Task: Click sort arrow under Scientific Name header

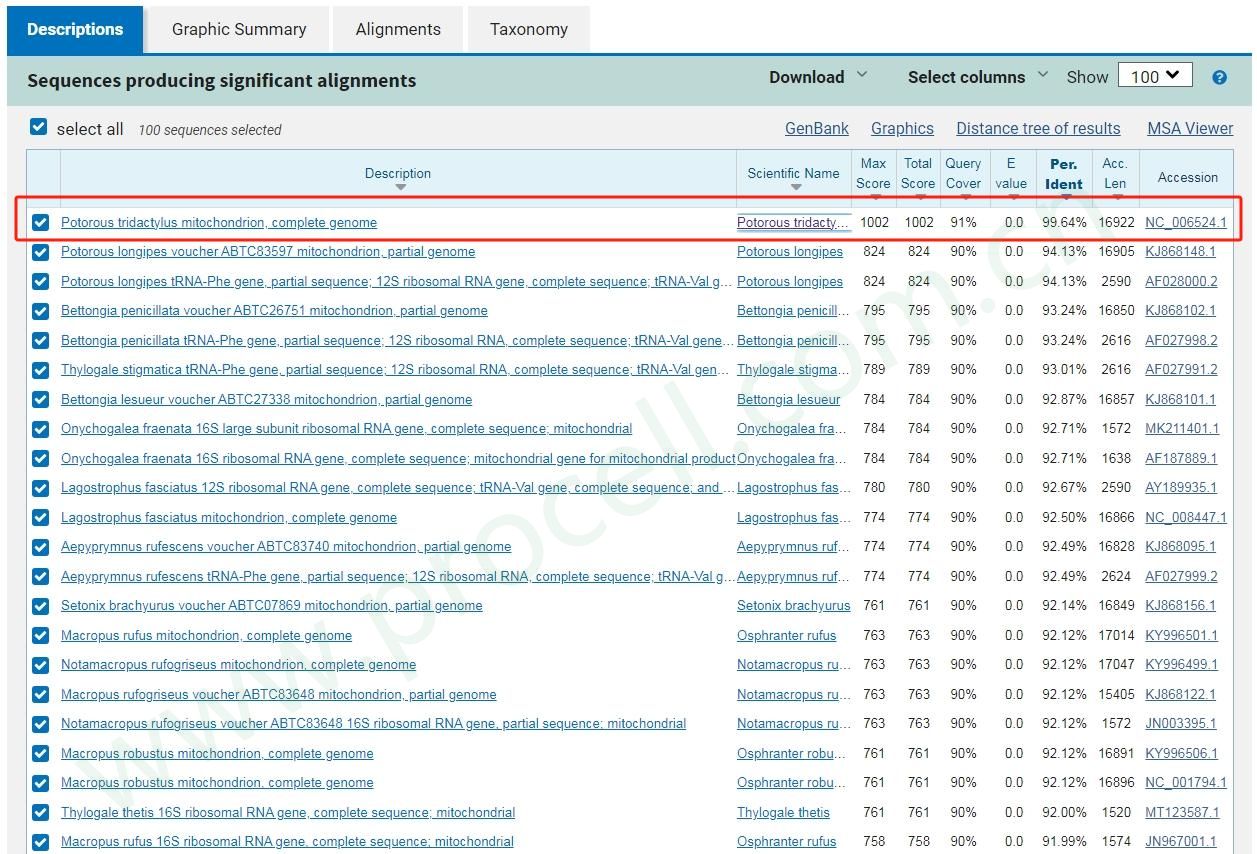Action: point(795,188)
